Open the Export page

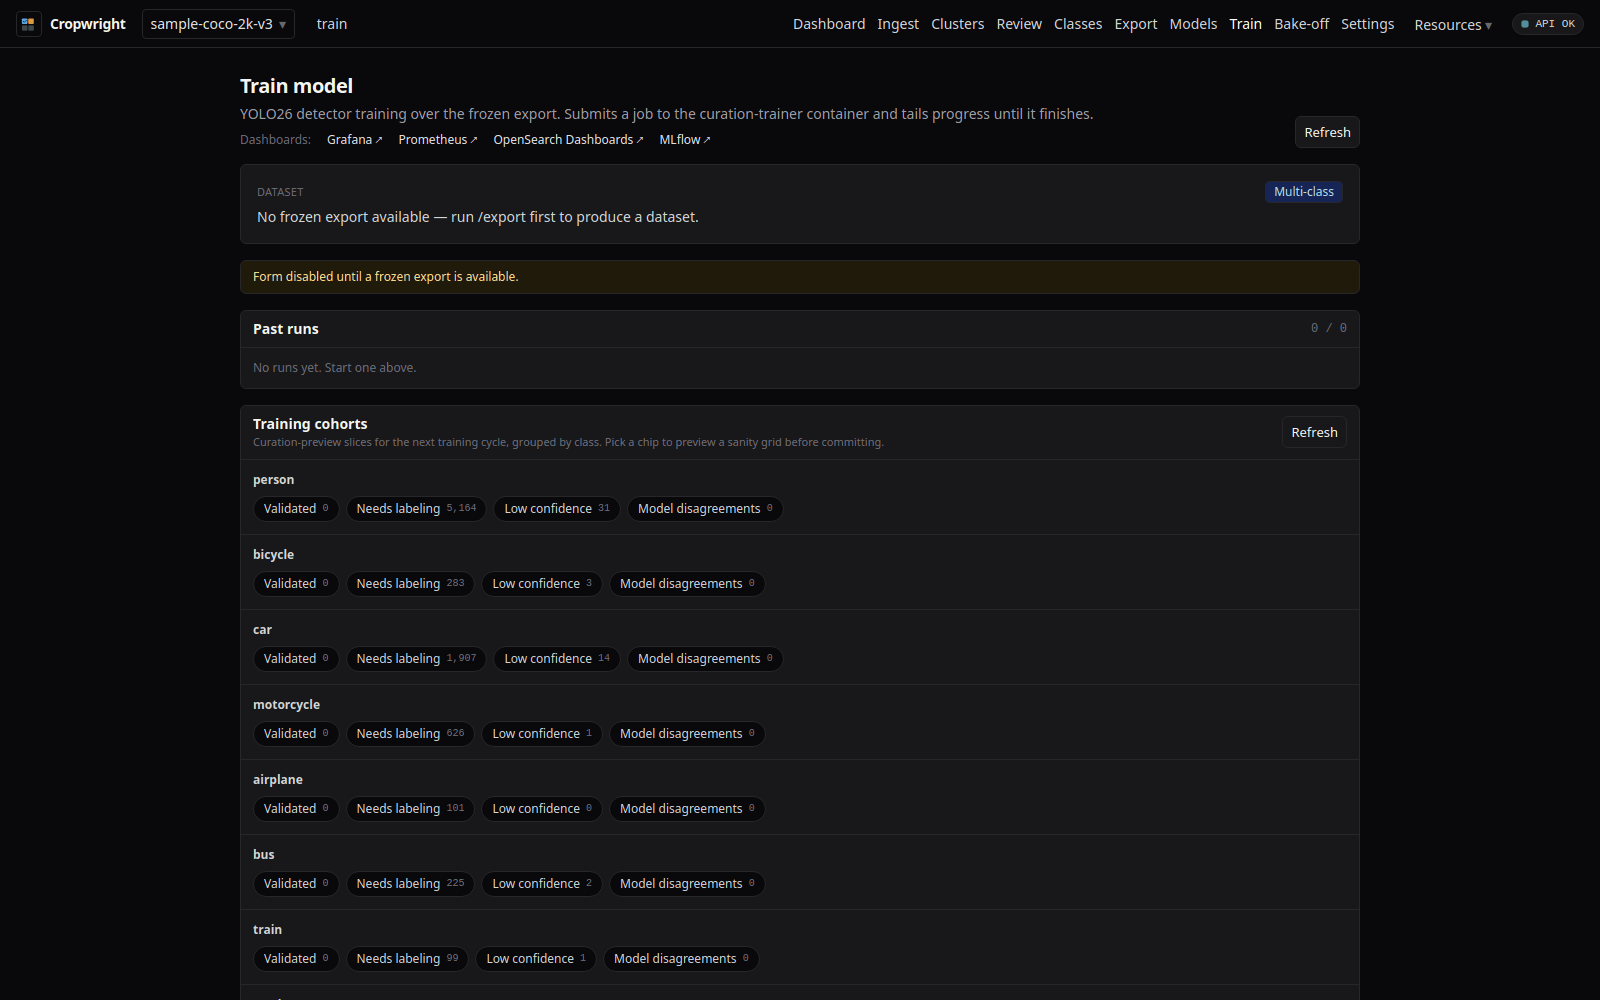[1136, 24]
